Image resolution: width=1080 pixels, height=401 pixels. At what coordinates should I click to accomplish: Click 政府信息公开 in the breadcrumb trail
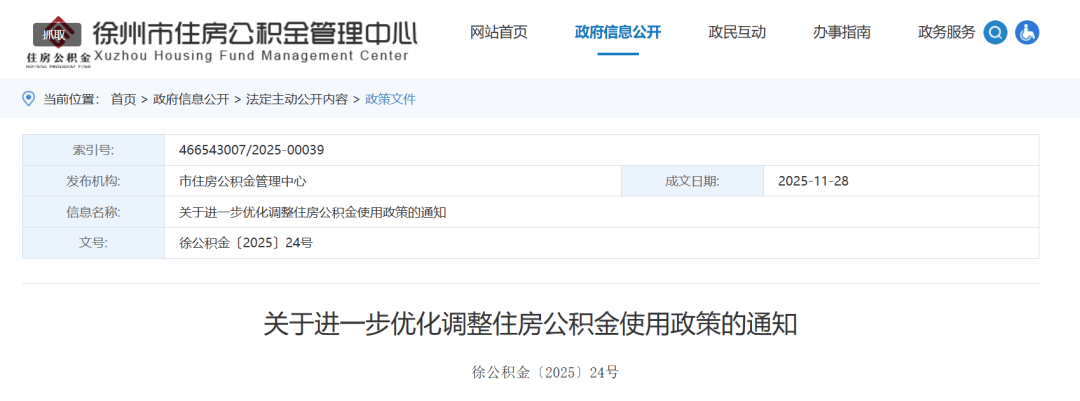[x=190, y=99]
